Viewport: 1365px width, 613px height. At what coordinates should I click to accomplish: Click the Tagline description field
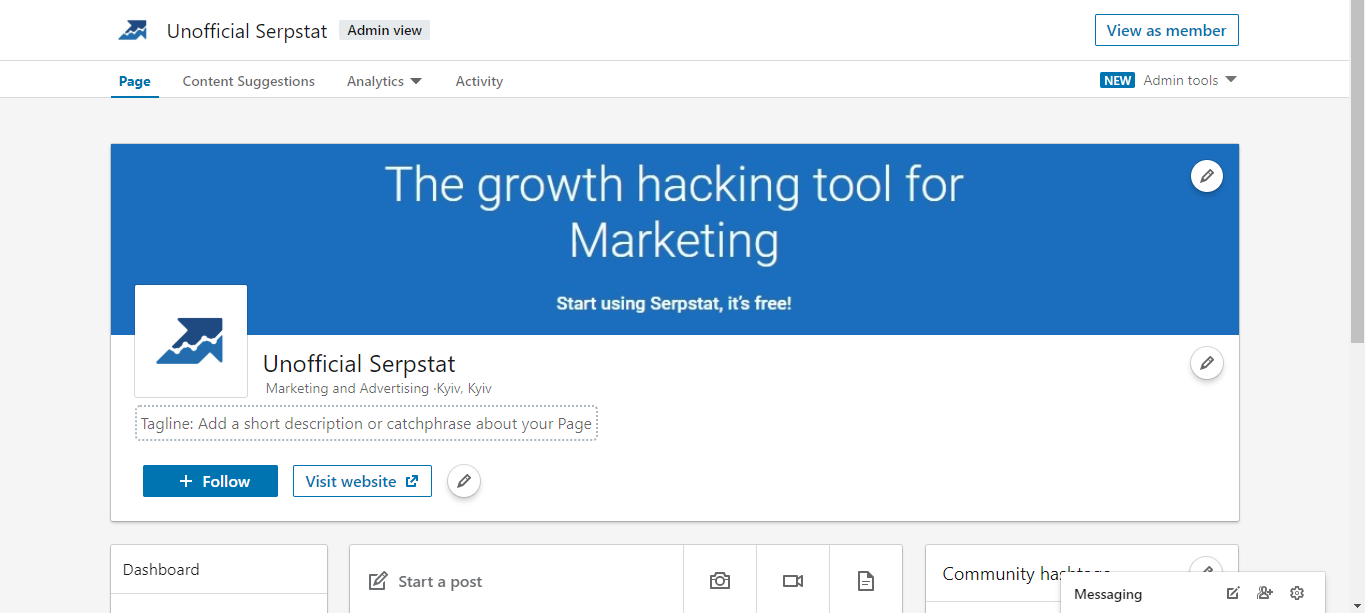[366, 423]
